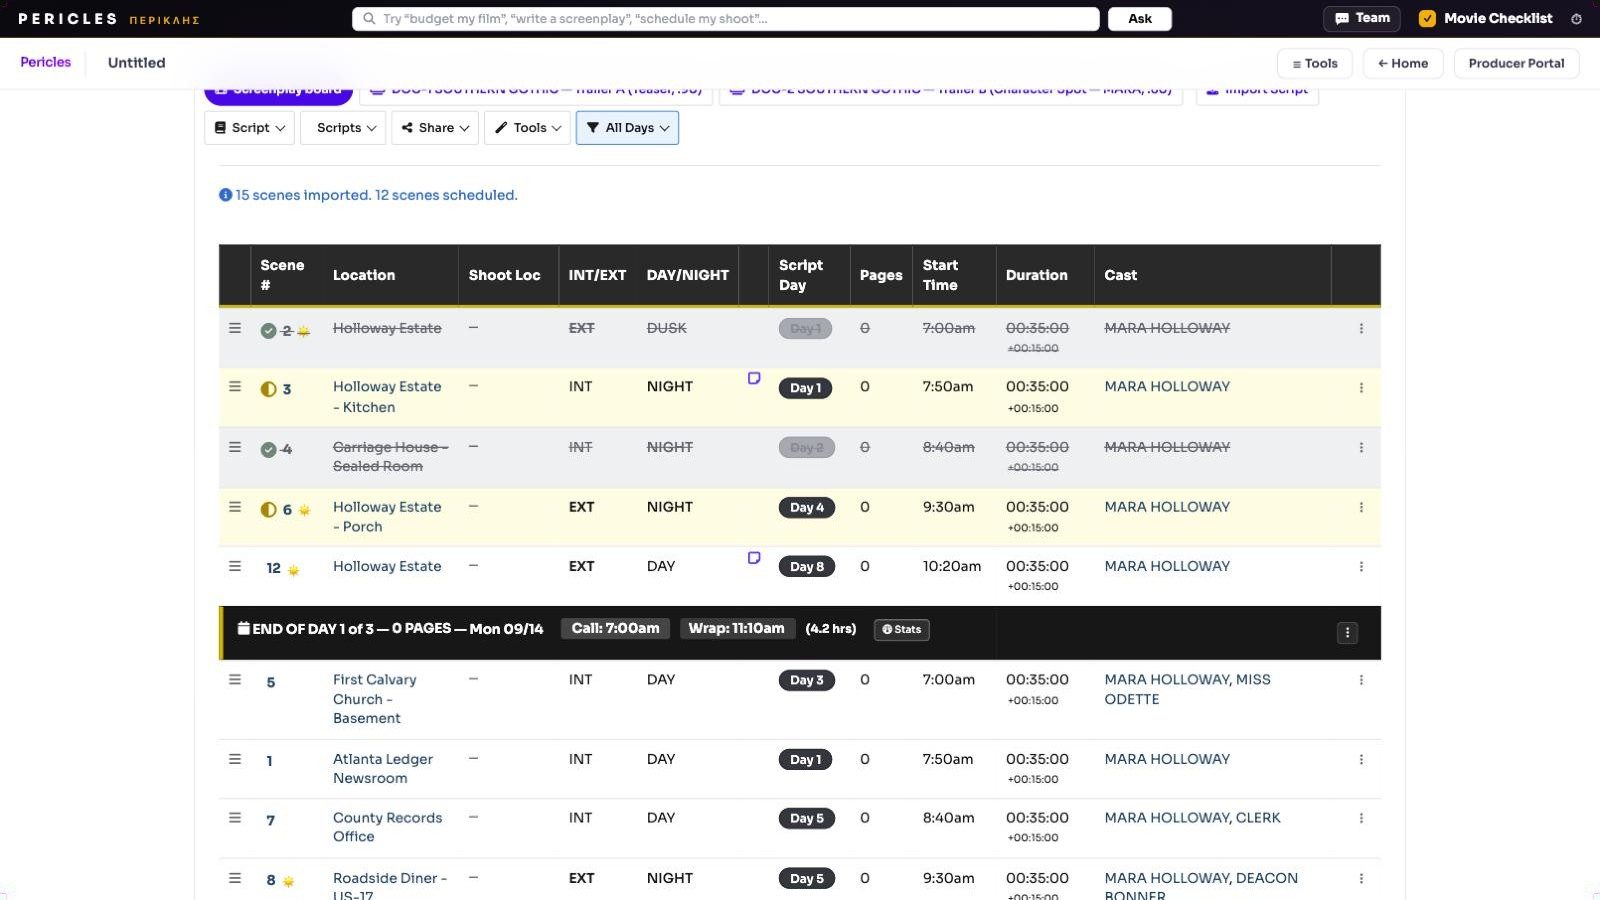Go to Home from the header
The width and height of the screenshot is (1600, 900).
coord(1403,63)
